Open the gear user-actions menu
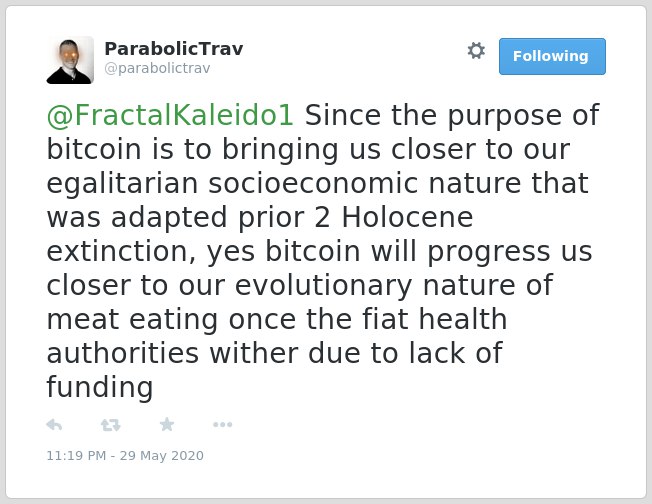This screenshot has width=652, height=504. point(476,51)
